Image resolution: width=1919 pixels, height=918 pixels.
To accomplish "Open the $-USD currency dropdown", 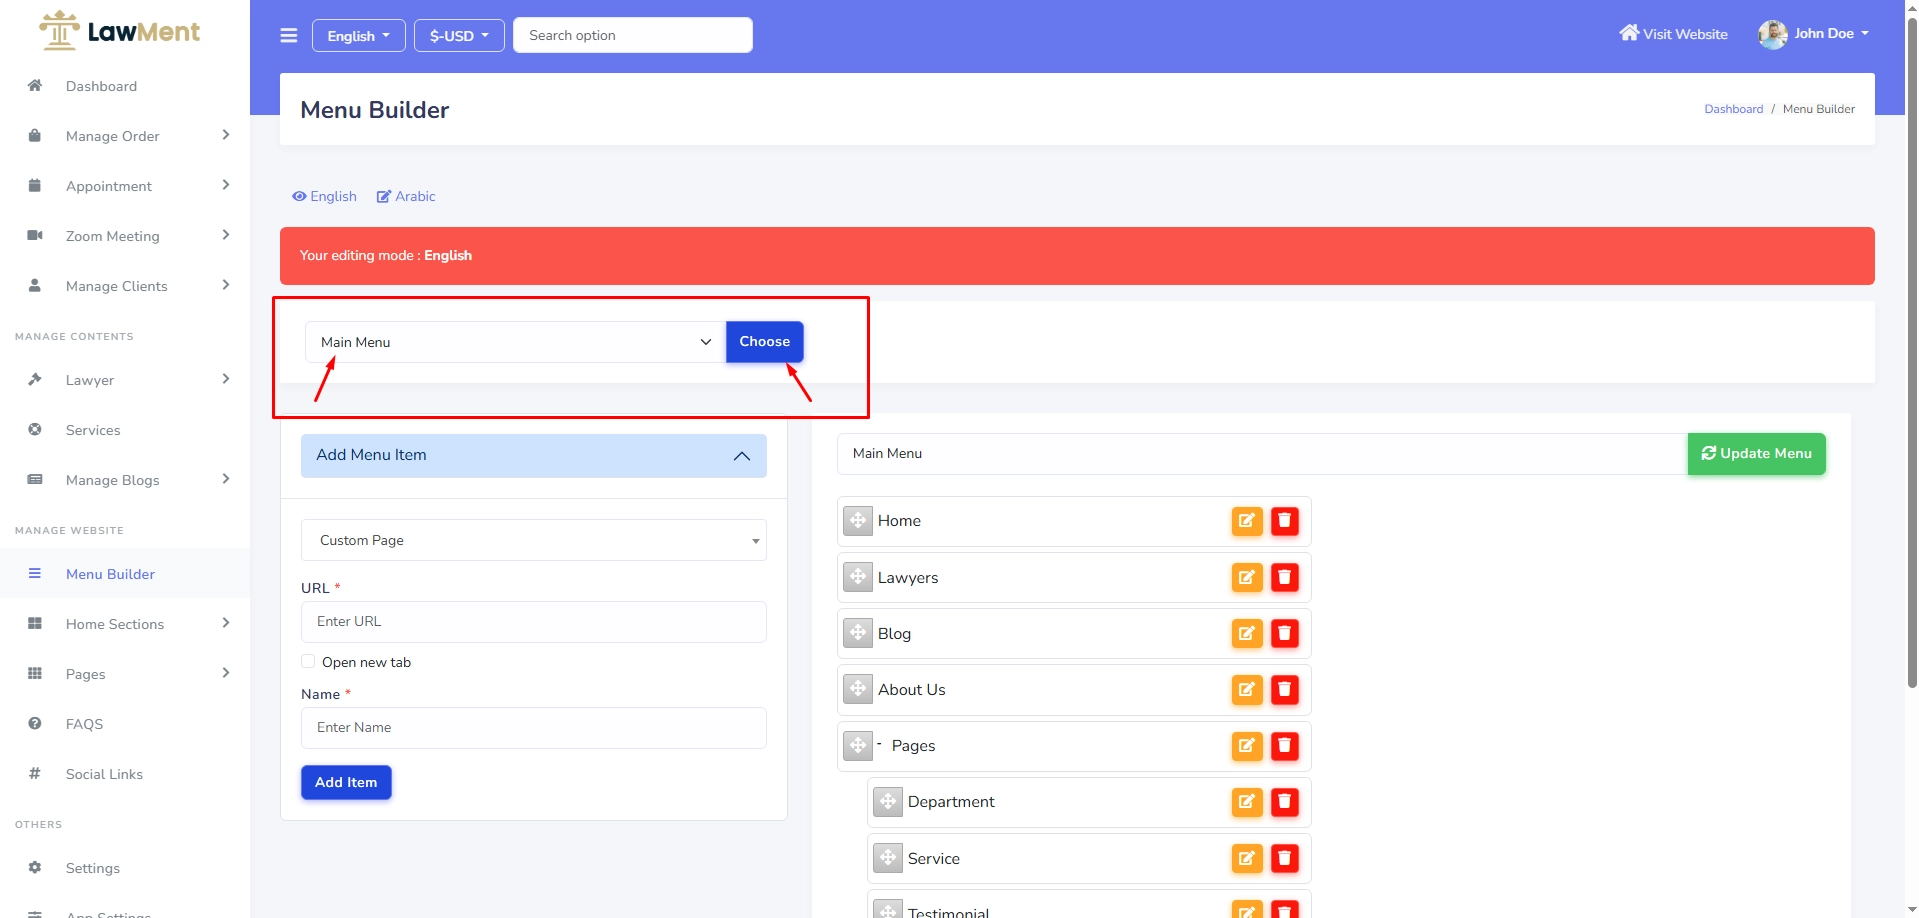I will [459, 36].
